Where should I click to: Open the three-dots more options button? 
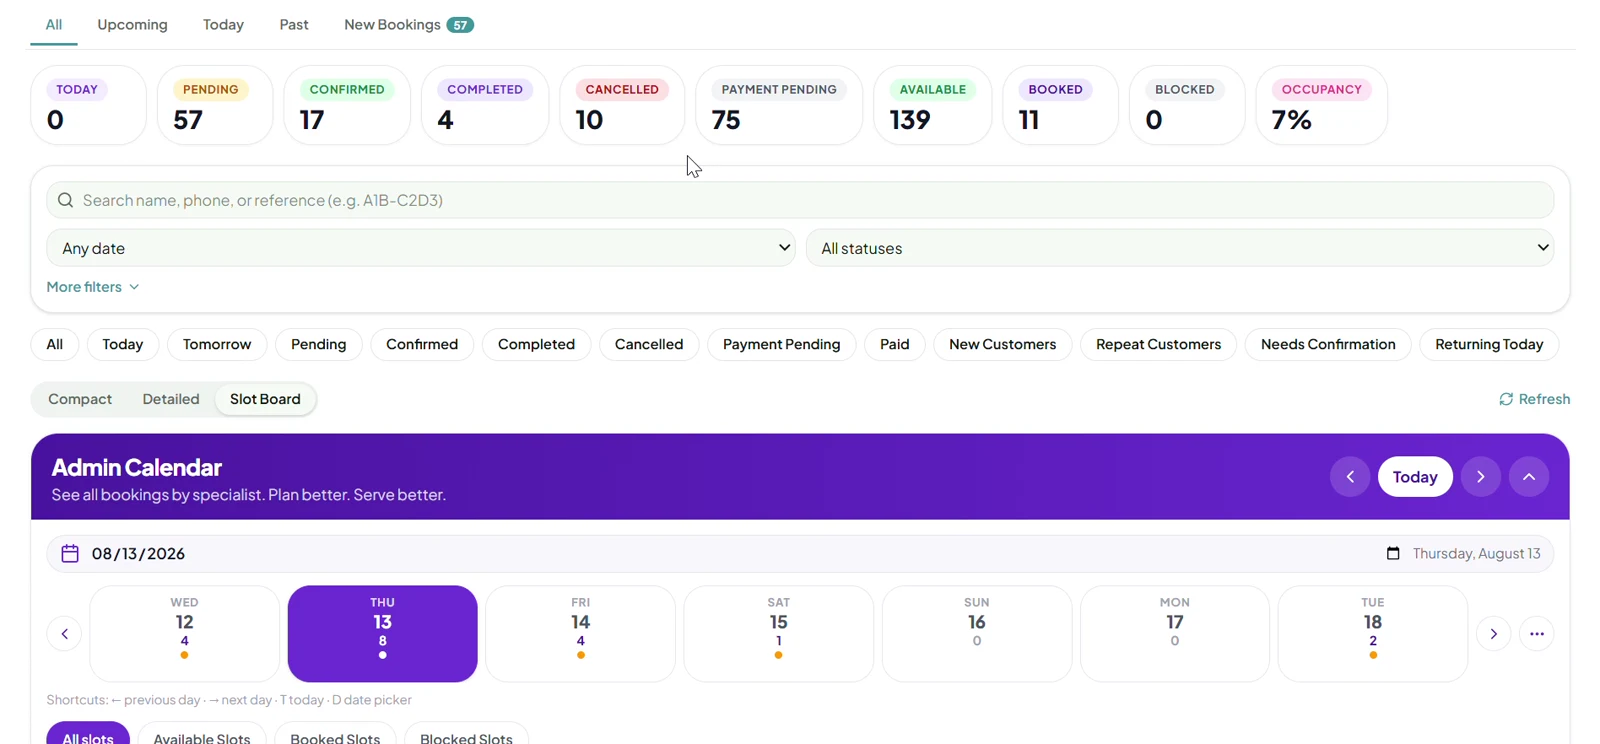click(1537, 634)
